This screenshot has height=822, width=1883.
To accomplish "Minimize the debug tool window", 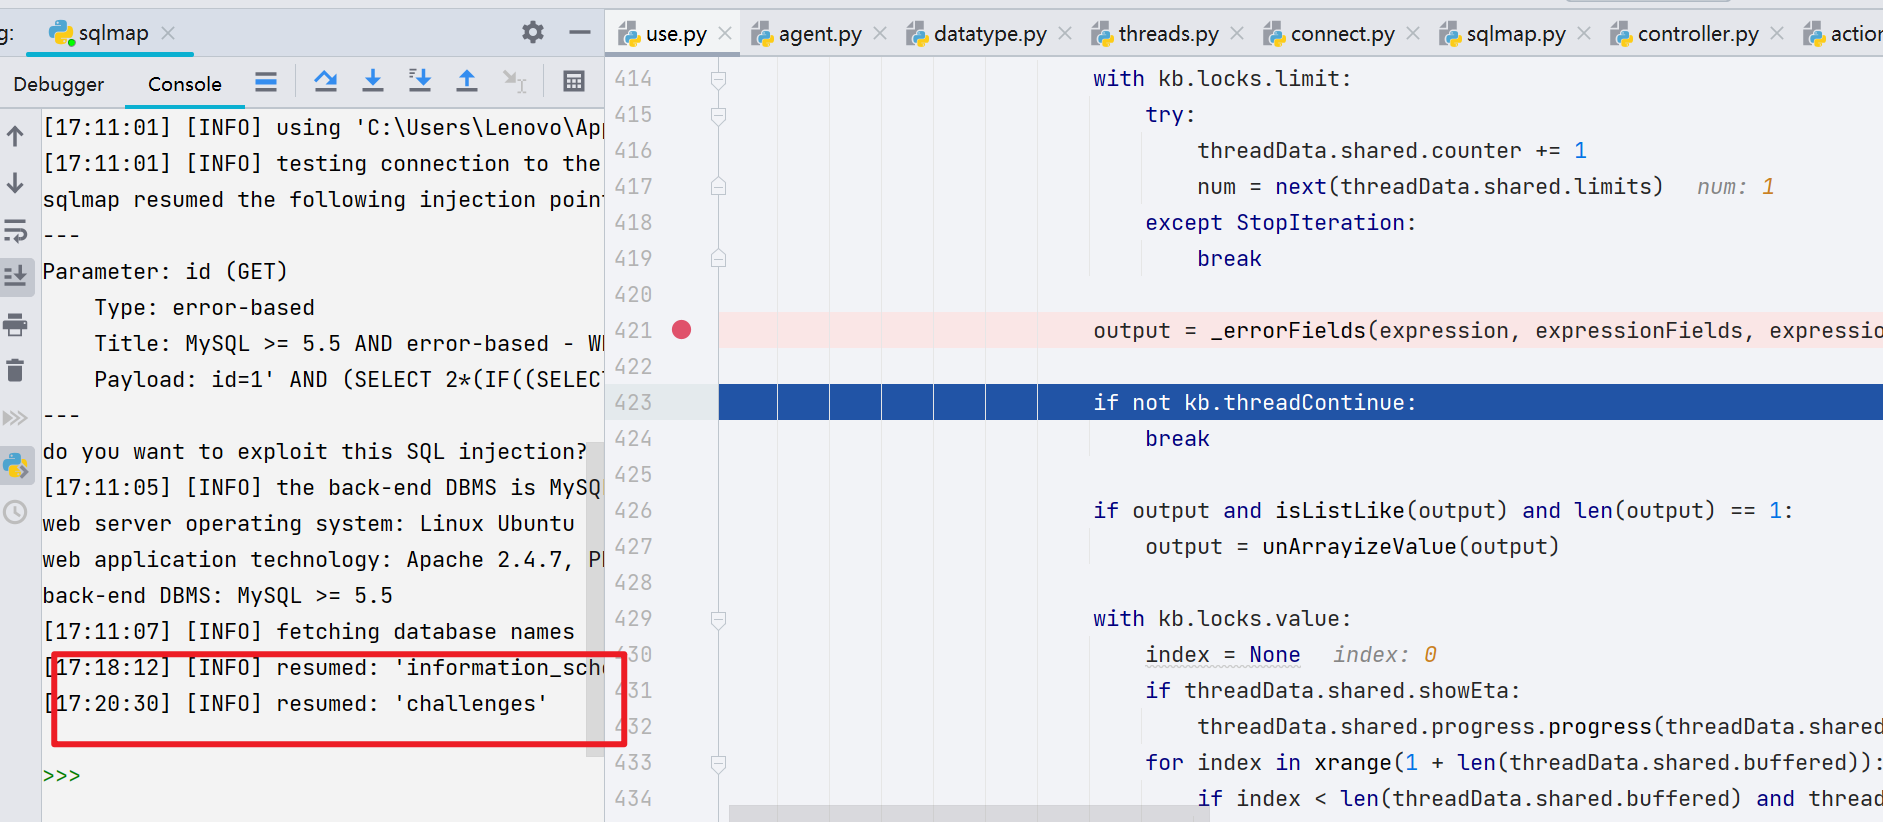I will 580,32.
